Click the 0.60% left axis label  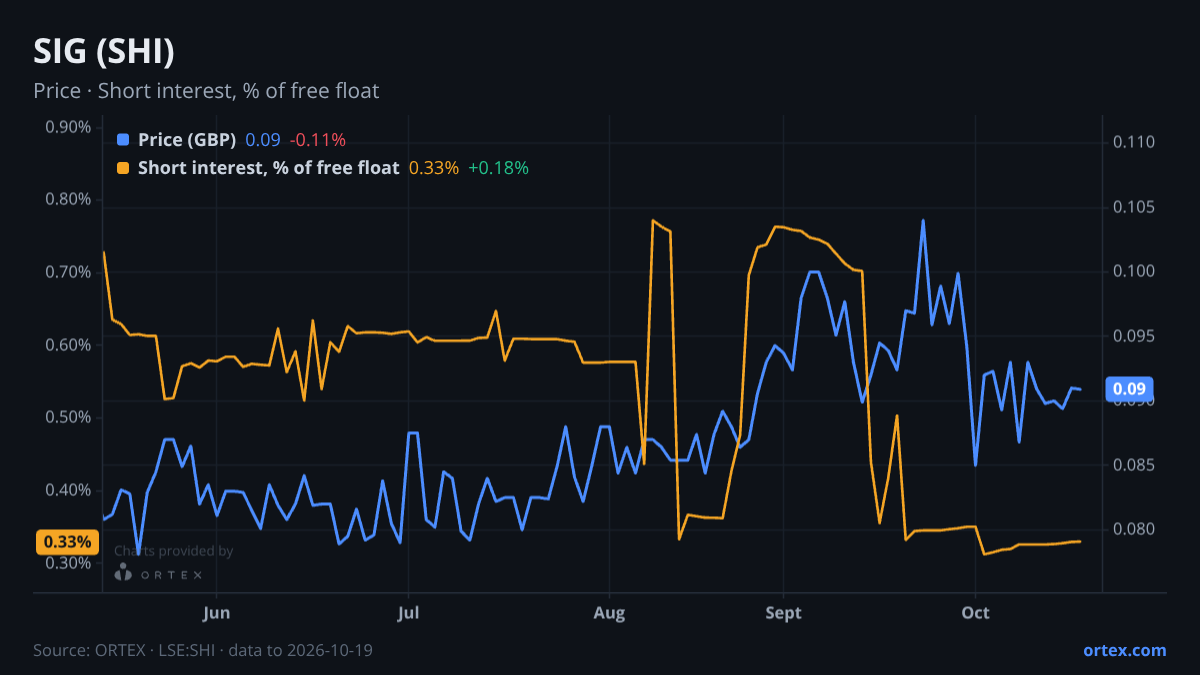(x=68, y=345)
